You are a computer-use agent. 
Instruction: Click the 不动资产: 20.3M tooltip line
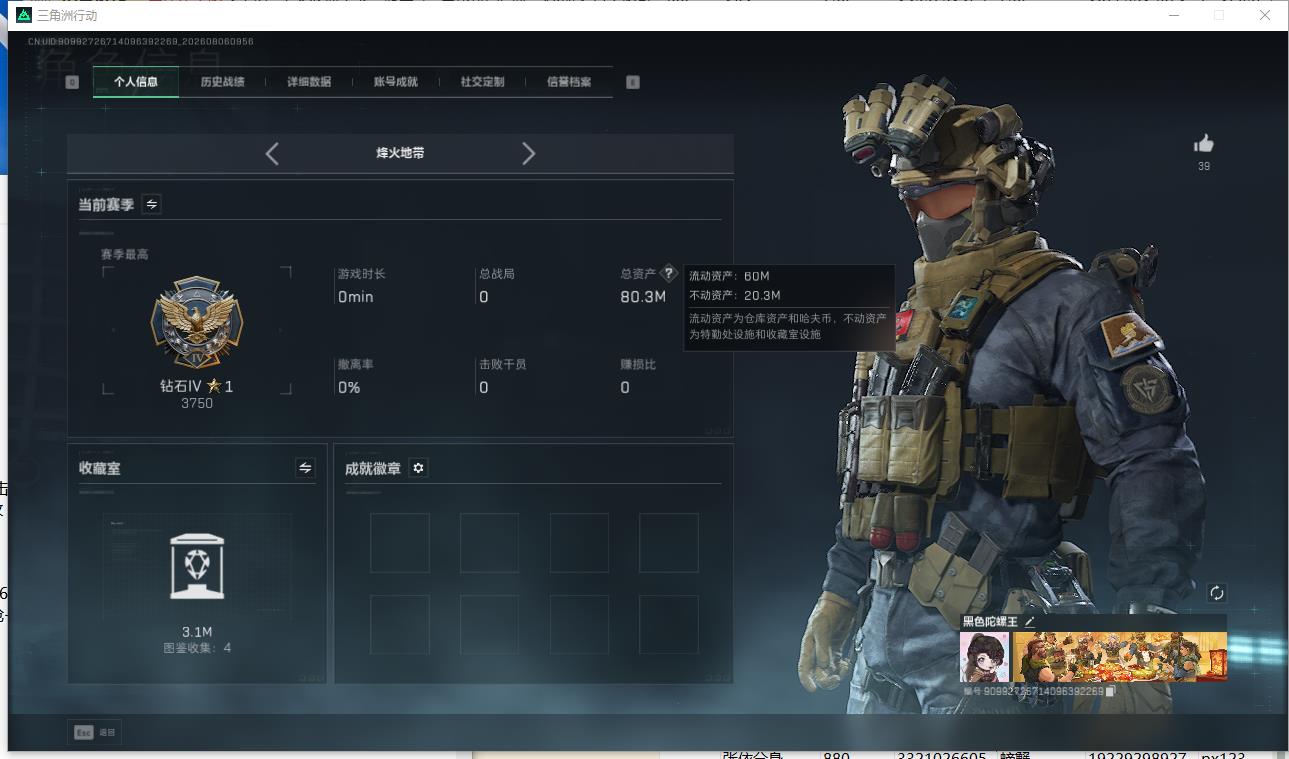[x=735, y=295]
